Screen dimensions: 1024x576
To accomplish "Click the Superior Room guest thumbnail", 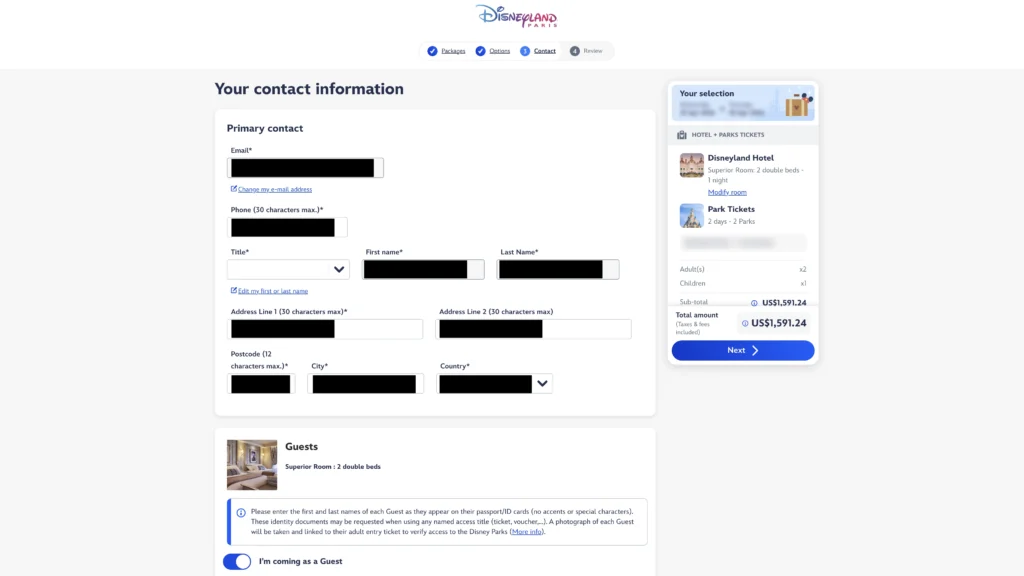I will point(252,464).
